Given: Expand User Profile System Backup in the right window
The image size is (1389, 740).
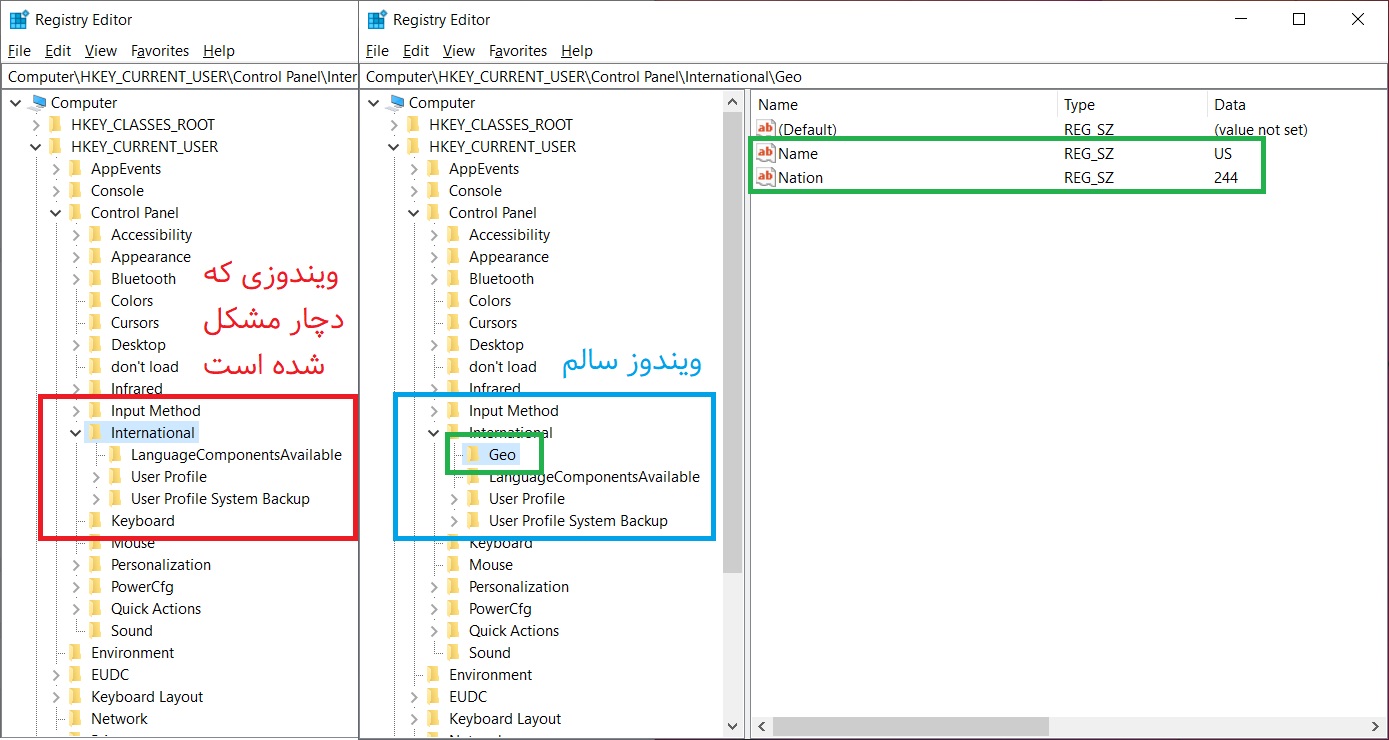Looking at the screenshot, I should tap(454, 521).
